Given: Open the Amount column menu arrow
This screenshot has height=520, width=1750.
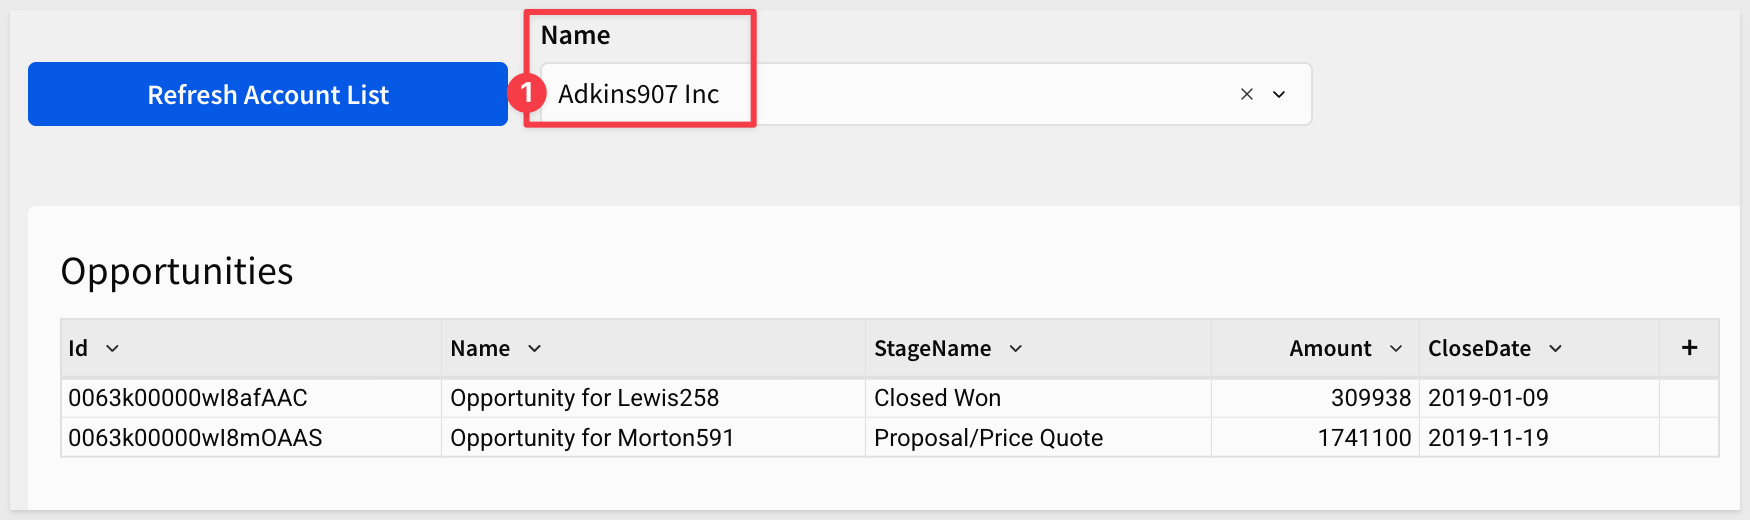Looking at the screenshot, I should pos(1396,348).
